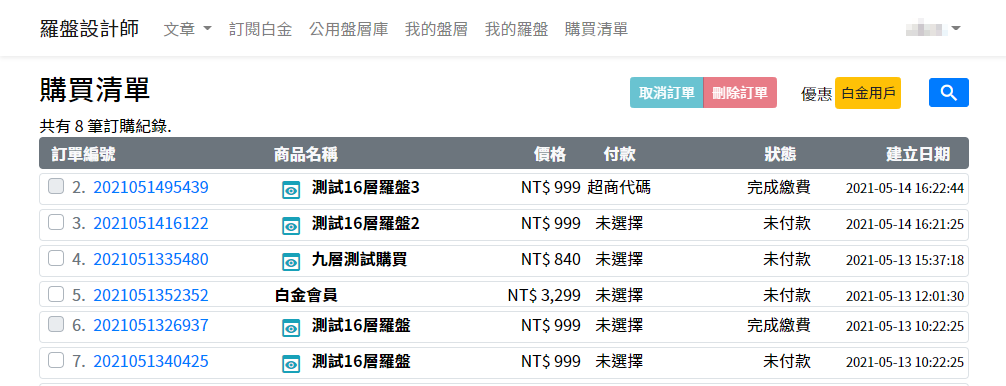Expand the 文章 dropdown menu
The image size is (1006, 386).
coord(187,29)
